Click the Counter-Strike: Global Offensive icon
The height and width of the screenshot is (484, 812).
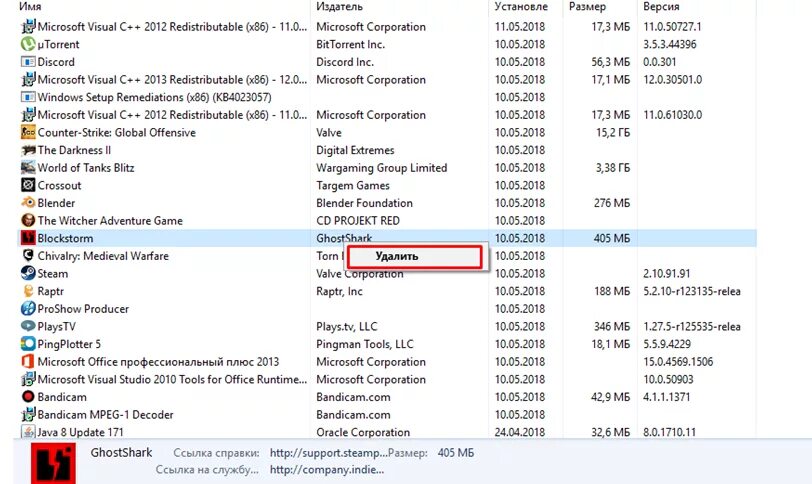28,133
